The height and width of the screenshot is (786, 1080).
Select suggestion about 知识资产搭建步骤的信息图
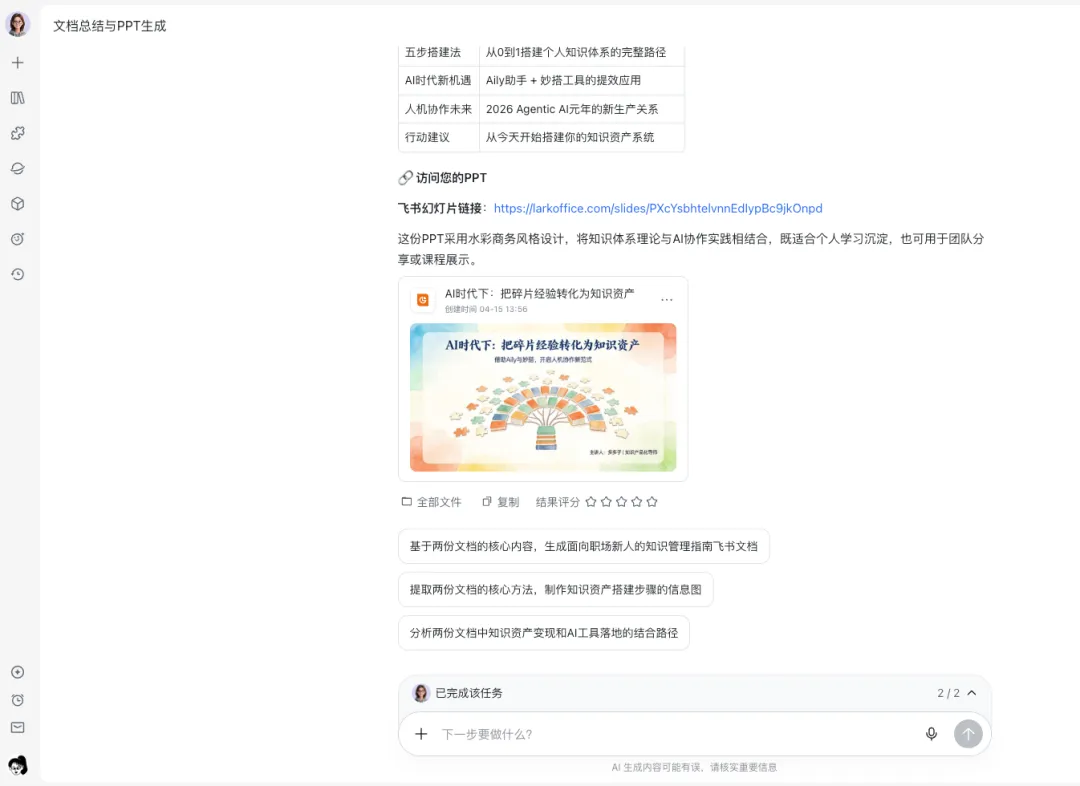[x=555, y=590]
